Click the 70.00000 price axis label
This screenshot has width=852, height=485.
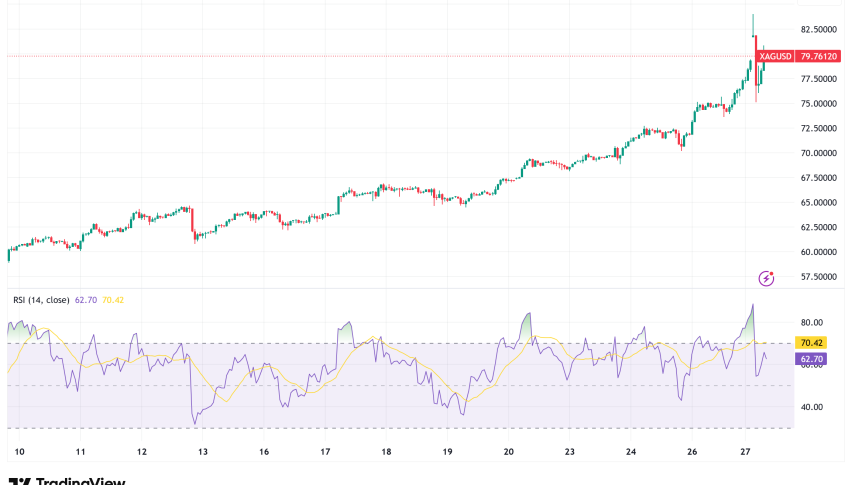(821, 153)
